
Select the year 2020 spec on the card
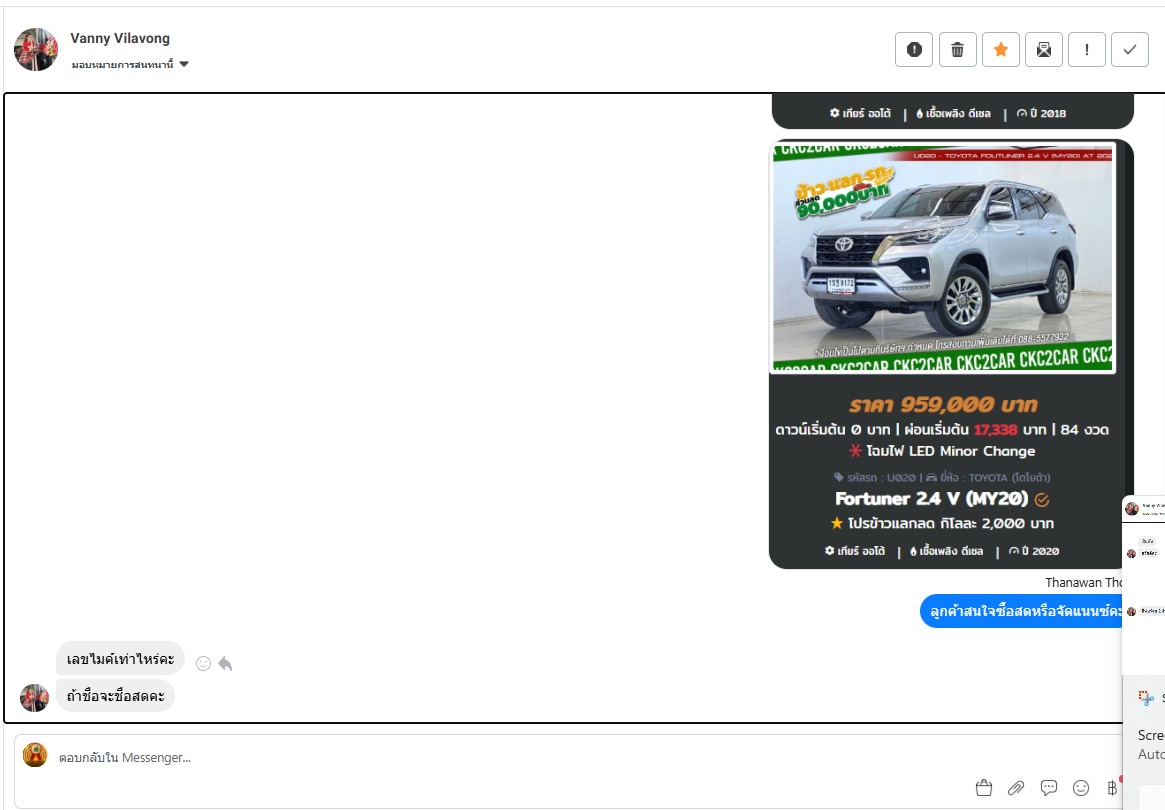(1033, 551)
